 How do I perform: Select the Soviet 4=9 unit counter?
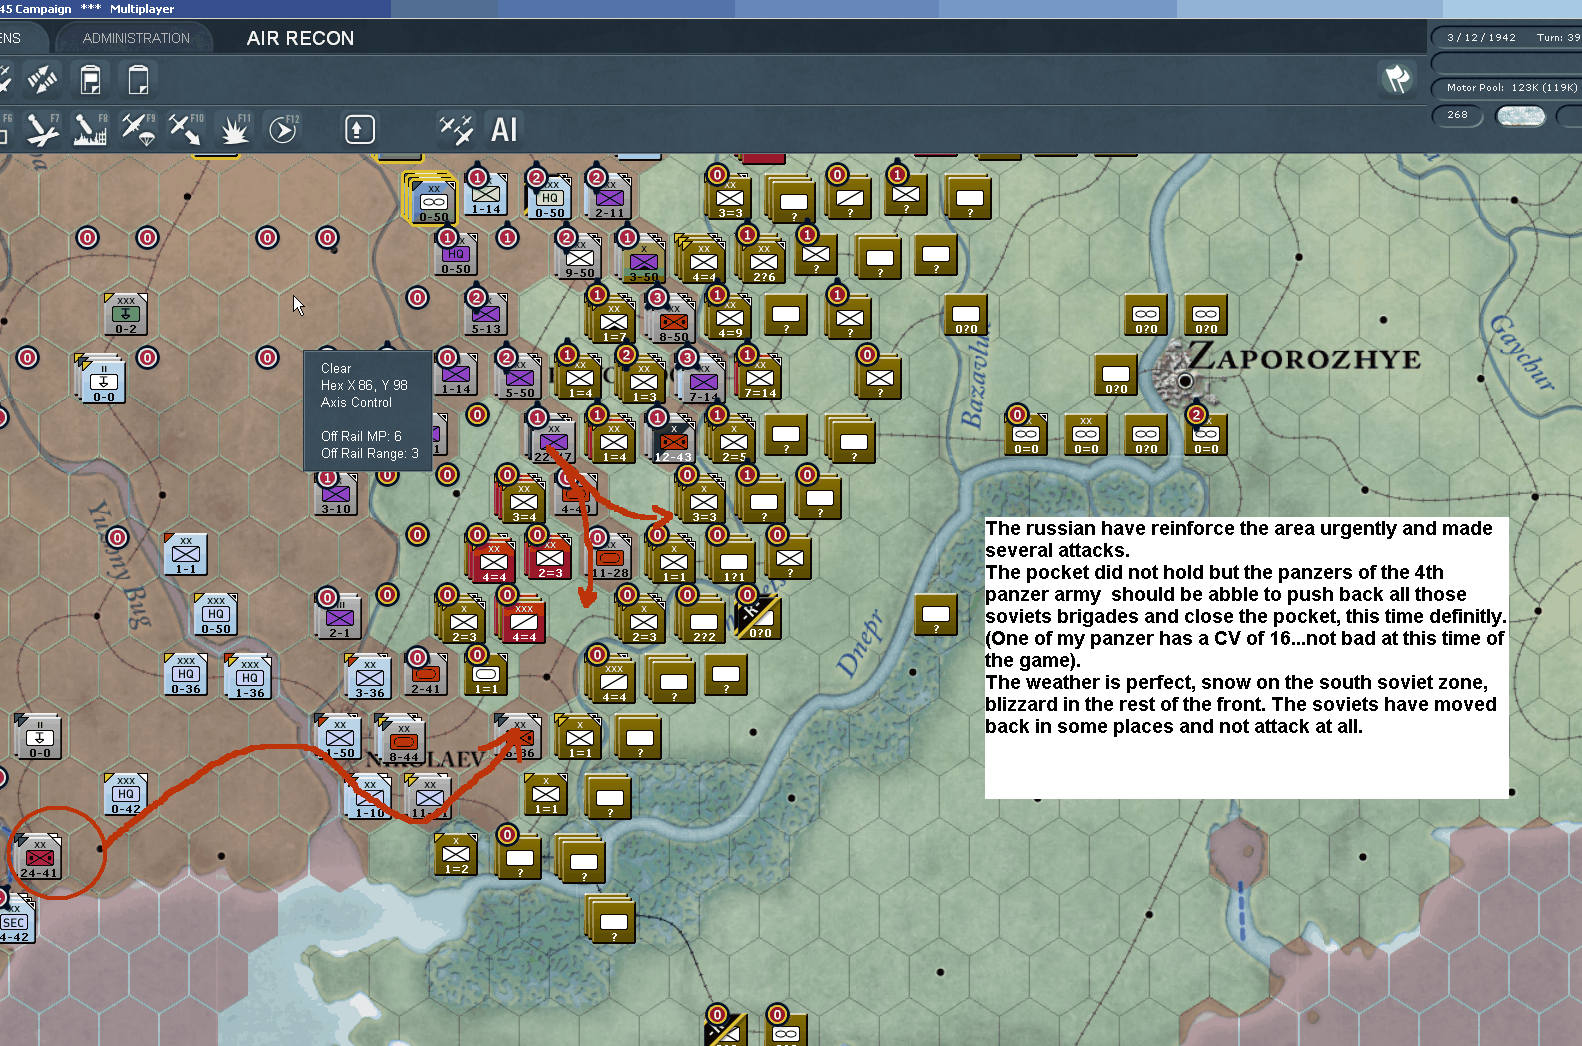730,317
